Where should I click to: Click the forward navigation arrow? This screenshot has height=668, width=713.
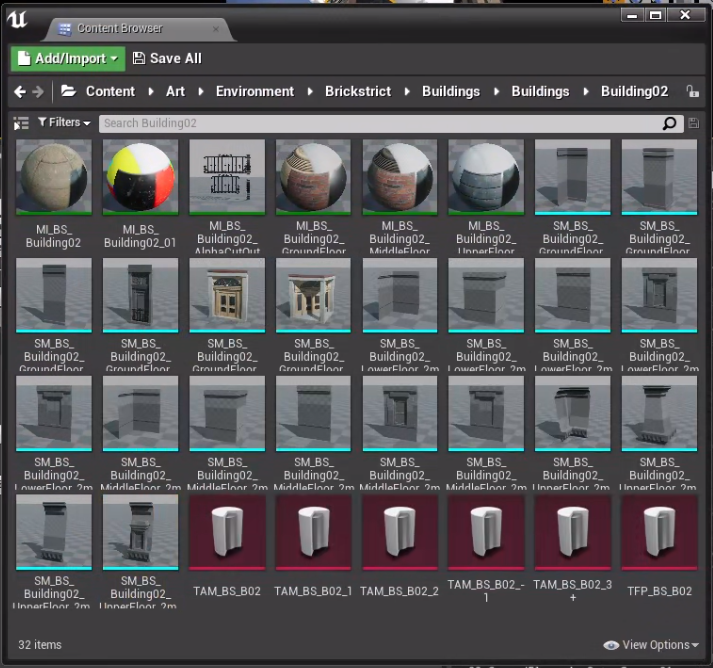38,91
